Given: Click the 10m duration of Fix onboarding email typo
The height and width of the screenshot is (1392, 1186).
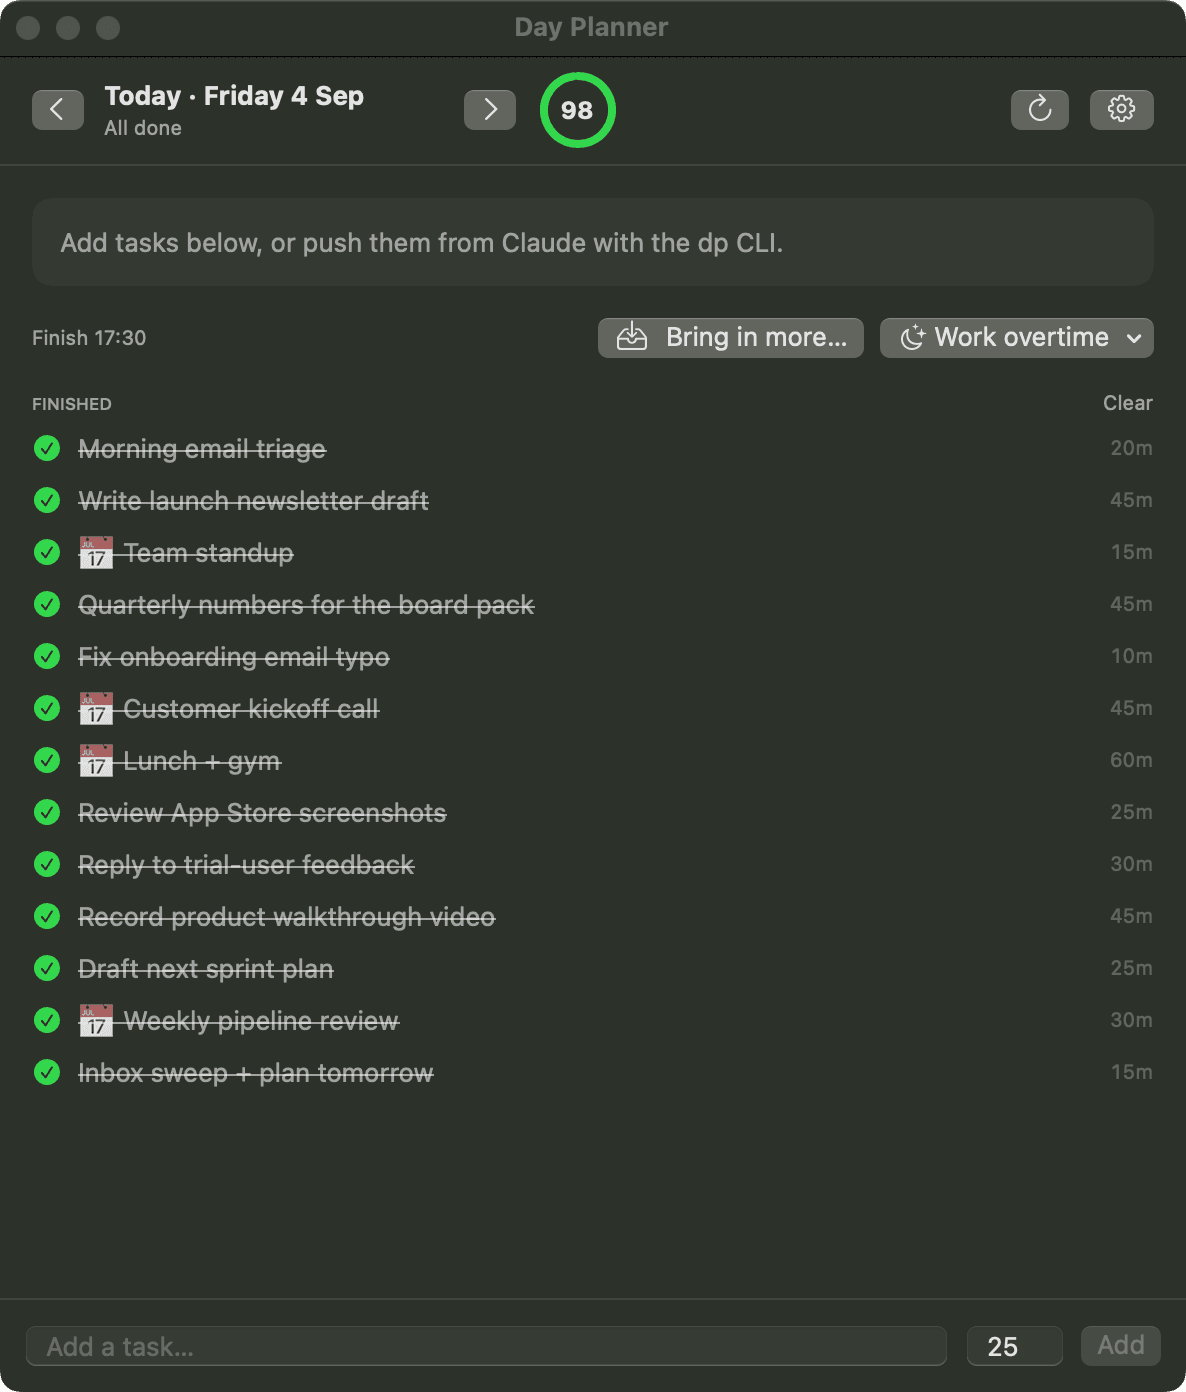Looking at the screenshot, I should pyautogui.click(x=1131, y=656).
